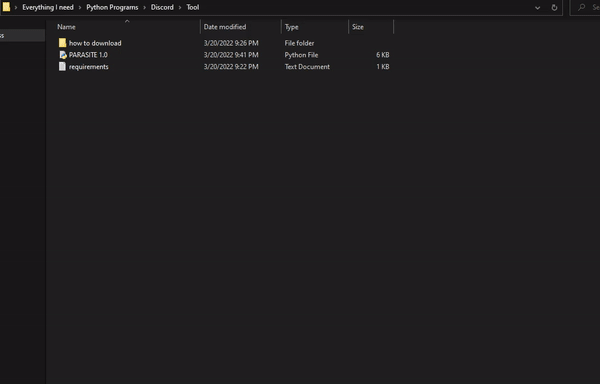Image resolution: width=600 pixels, height=384 pixels.
Task: Sort files by the Type column
Action: pyautogui.click(x=292, y=27)
